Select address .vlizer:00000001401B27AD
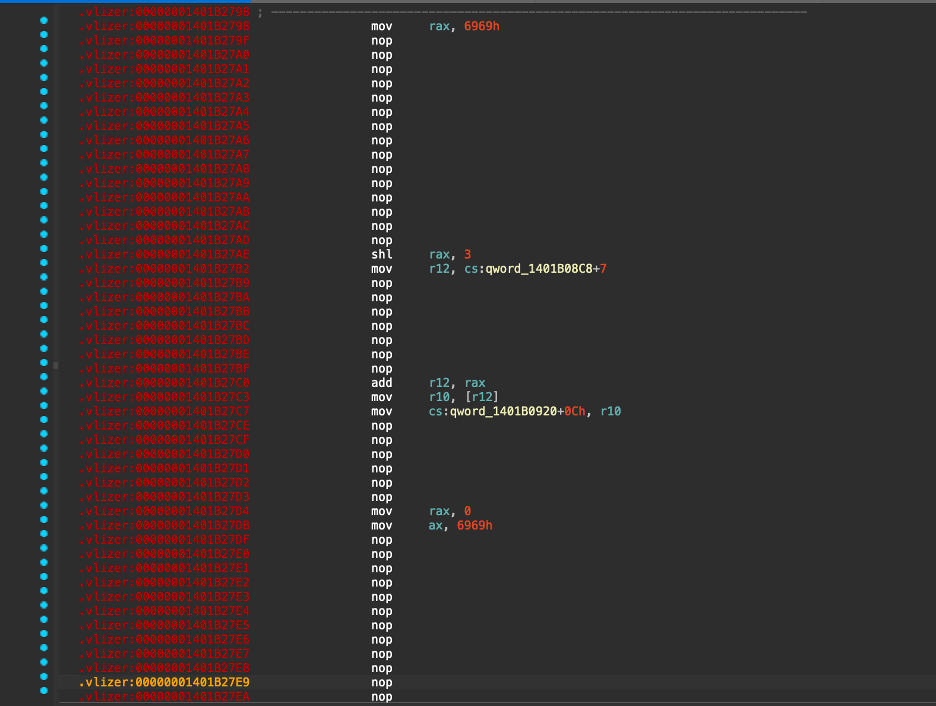 pyautogui.click(x=164, y=240)
